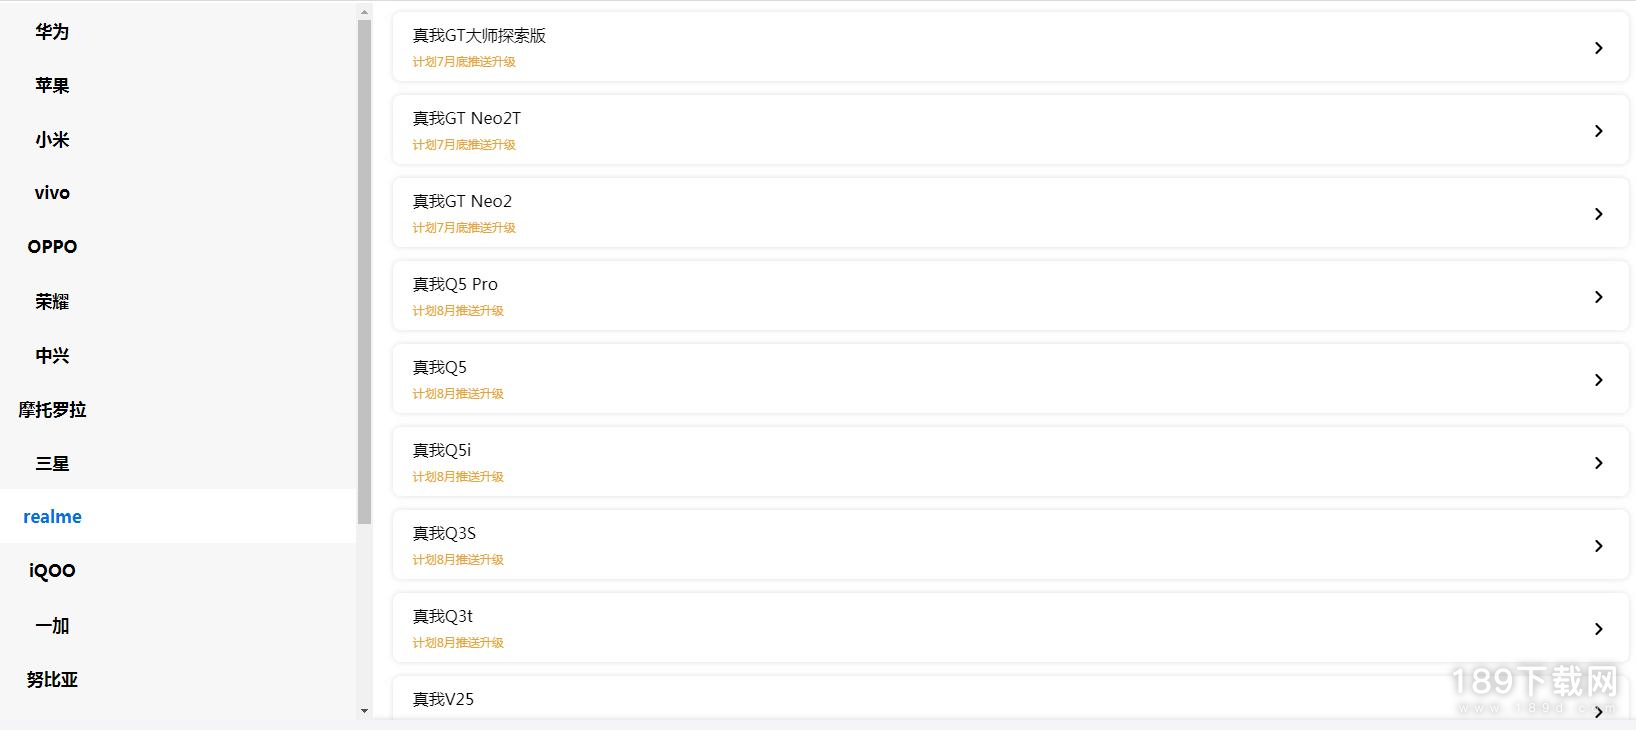
Task: Click chevron arrow on 真我Q5 row
Action: [x=1598, y=380]
